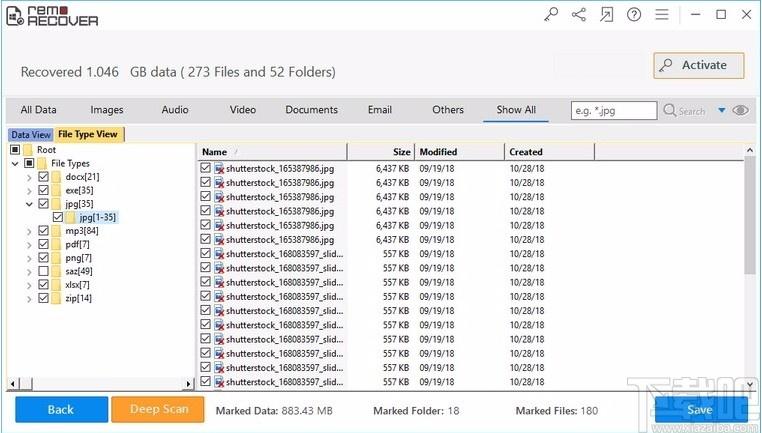Click the first shutterstock_168083597_slid... file icon
Viewport: 762px width, 433px height.
click(x=219, y=254)
